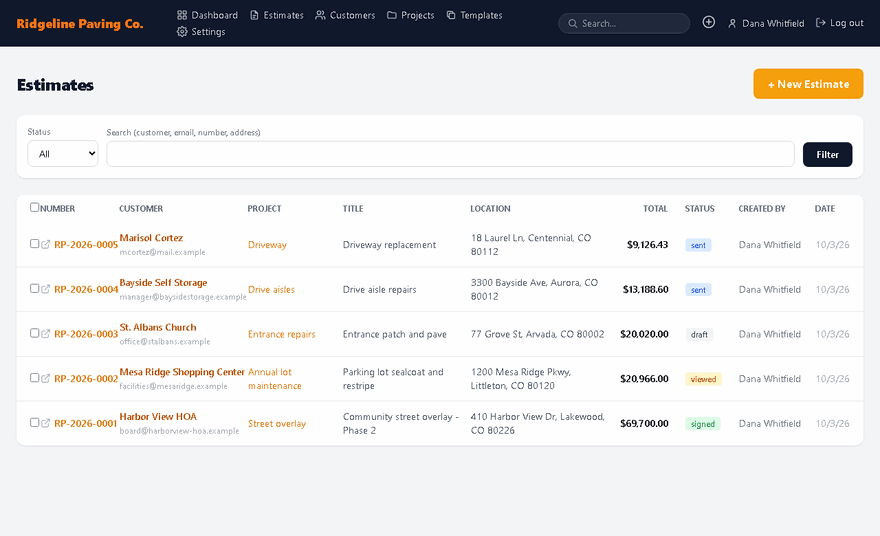Open RP-2026-0002 via its external link icon

click(x=45, y=378)
